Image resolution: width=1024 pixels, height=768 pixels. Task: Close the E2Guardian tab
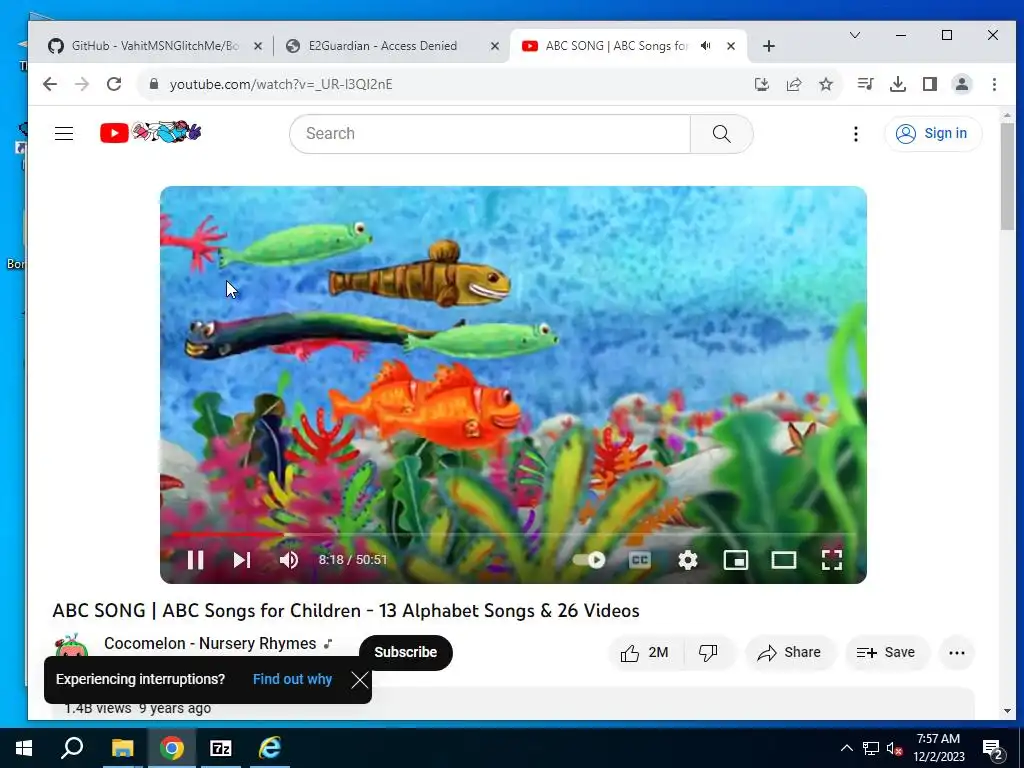(x=494, y=46)
